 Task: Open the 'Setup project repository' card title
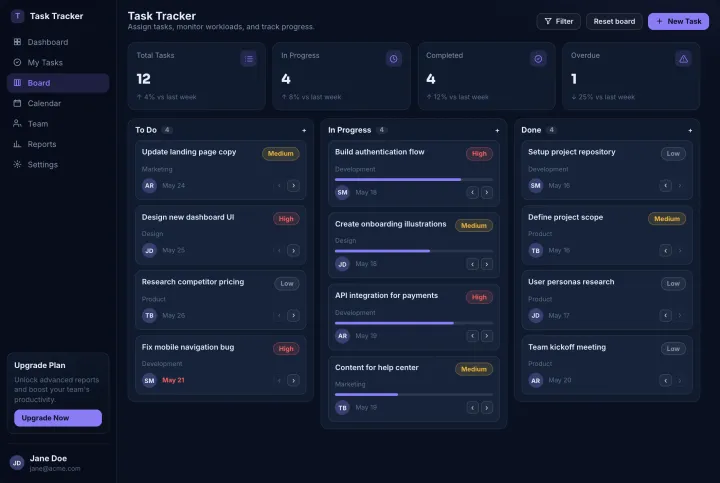pyautogui.click(x=571, y=152)
